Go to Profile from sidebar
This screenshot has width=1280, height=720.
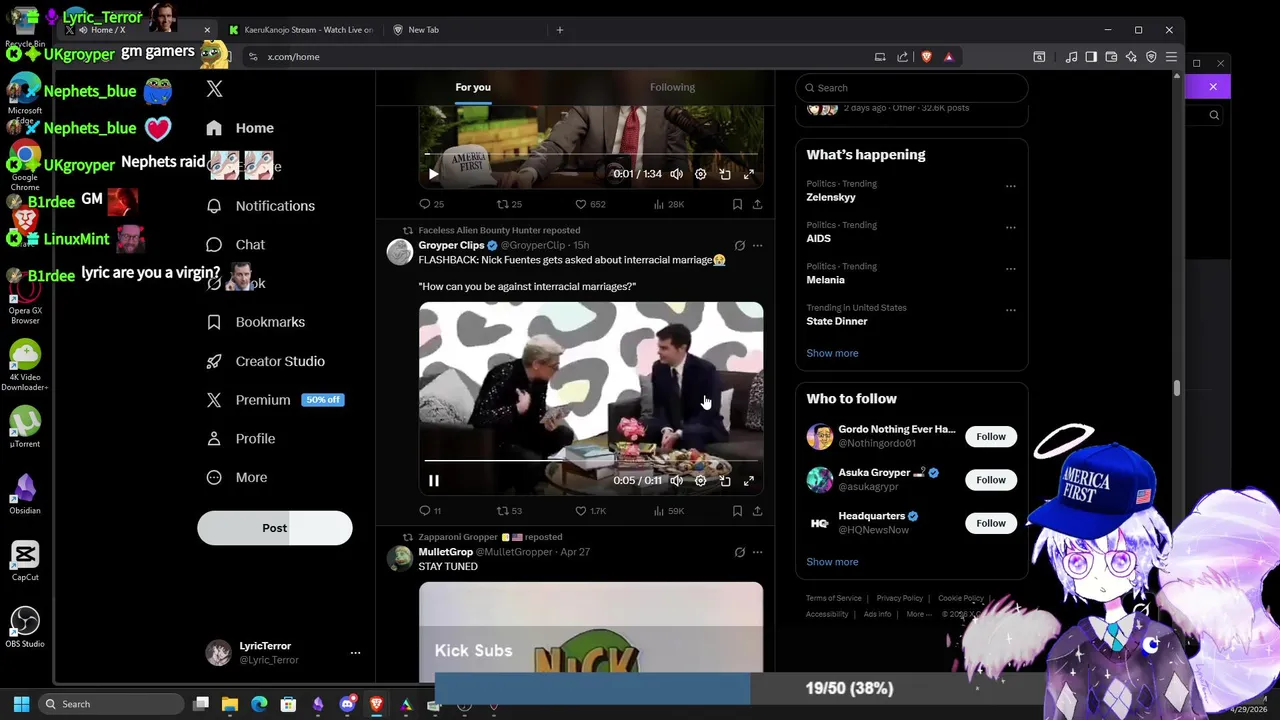[x=241, y=439]
